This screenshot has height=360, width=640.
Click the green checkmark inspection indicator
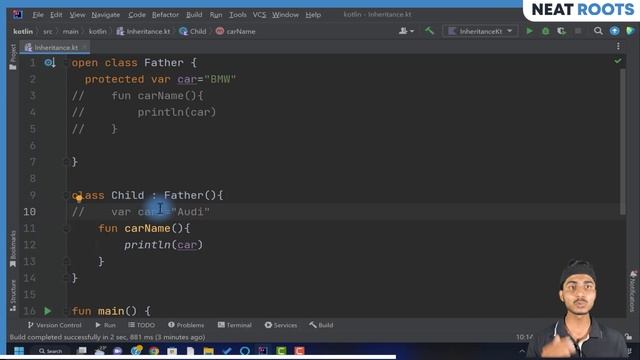click(x=618, y=61)
